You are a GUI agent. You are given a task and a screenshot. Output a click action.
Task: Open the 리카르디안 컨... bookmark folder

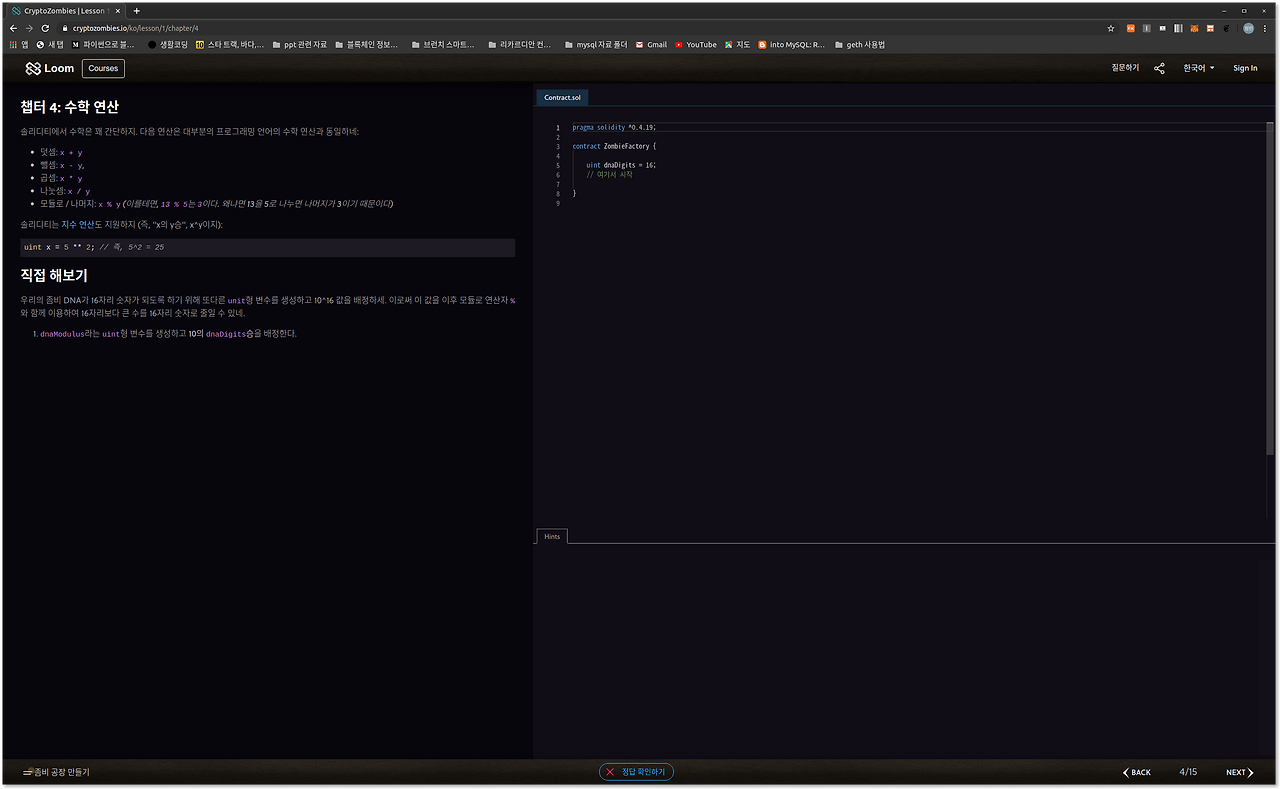click(520, 45)
